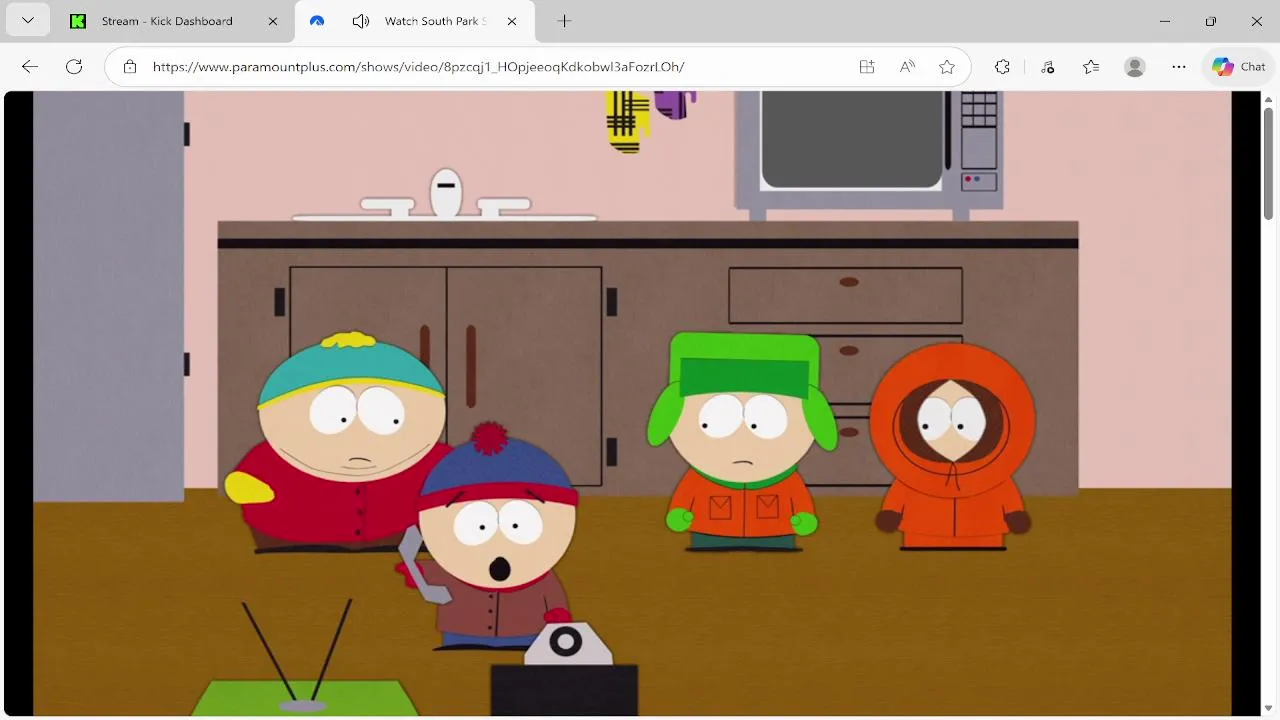
Task: Minimize the browser window
Action: (x=1165, y=21)
